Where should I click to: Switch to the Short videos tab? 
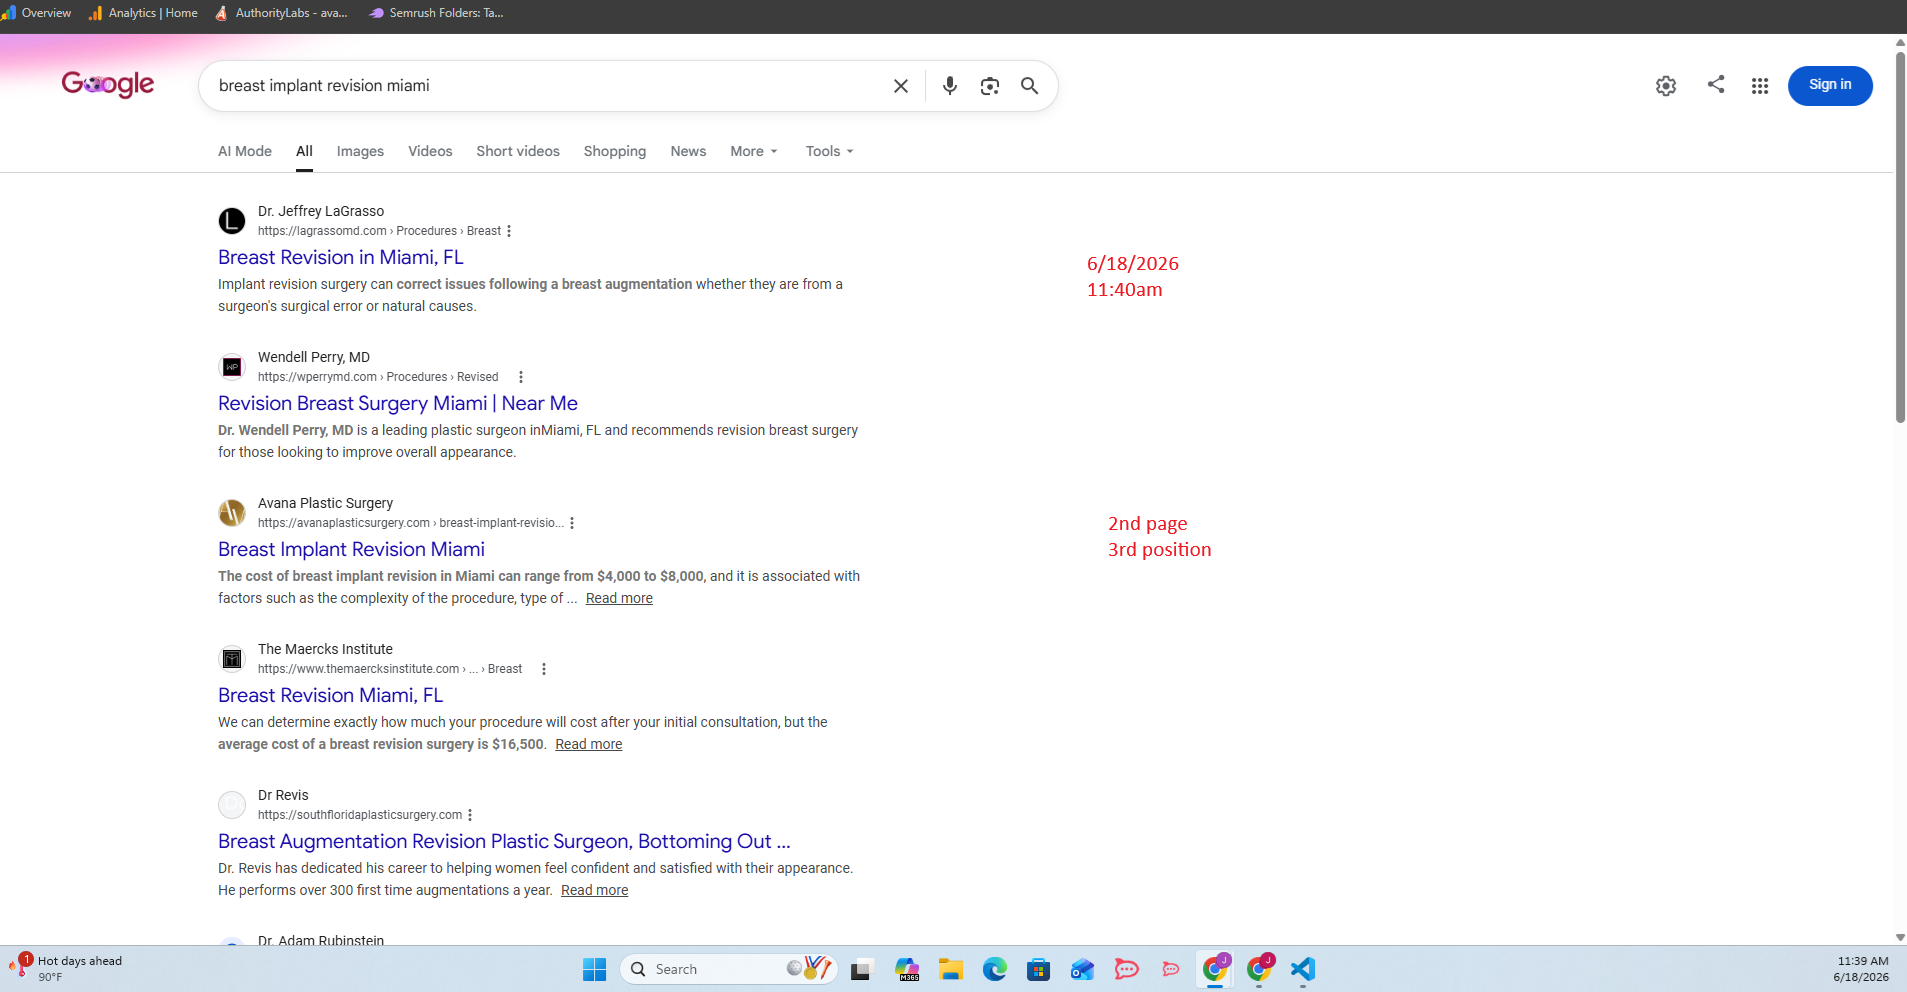coord(518,151)
